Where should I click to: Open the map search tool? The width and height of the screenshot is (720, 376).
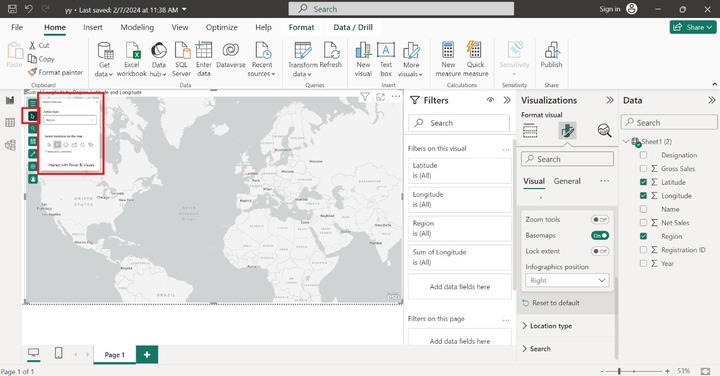pos(33,129)
